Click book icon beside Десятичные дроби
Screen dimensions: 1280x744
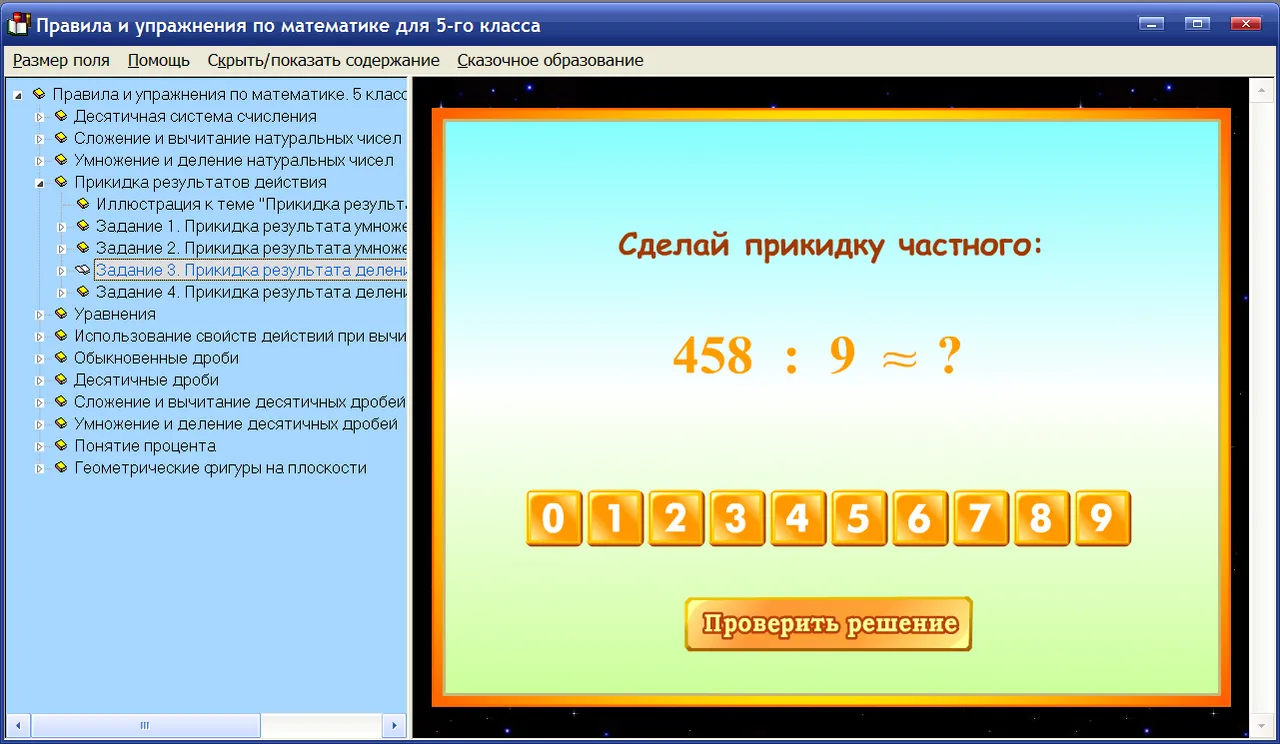click(61, 380)
